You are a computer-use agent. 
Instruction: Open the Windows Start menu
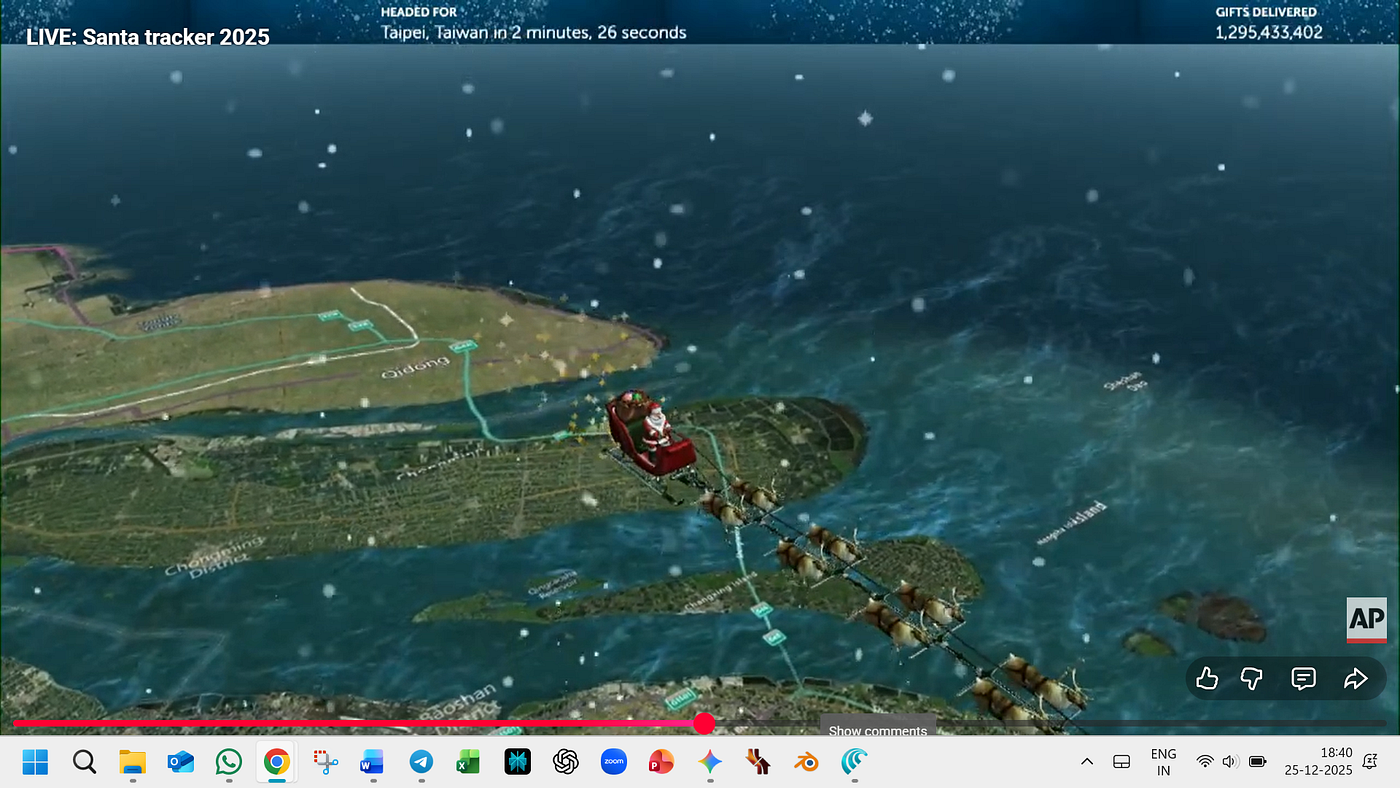pos(35,762)
